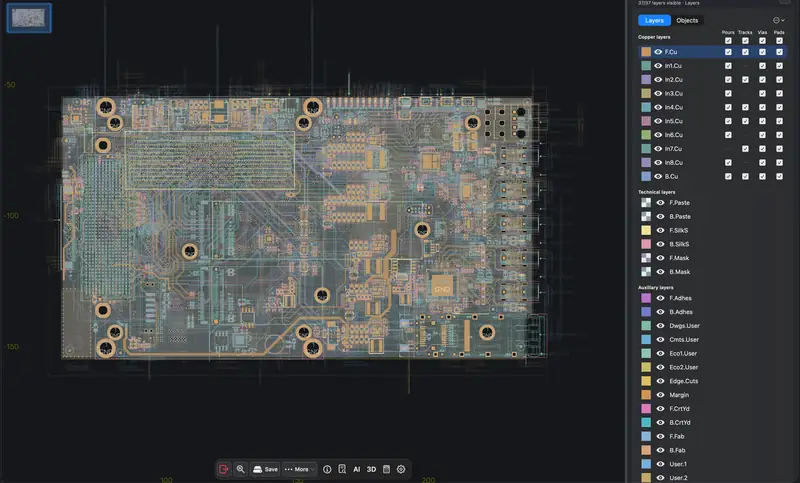Click the zoom magnifier toolbar icon

(240, 469)
